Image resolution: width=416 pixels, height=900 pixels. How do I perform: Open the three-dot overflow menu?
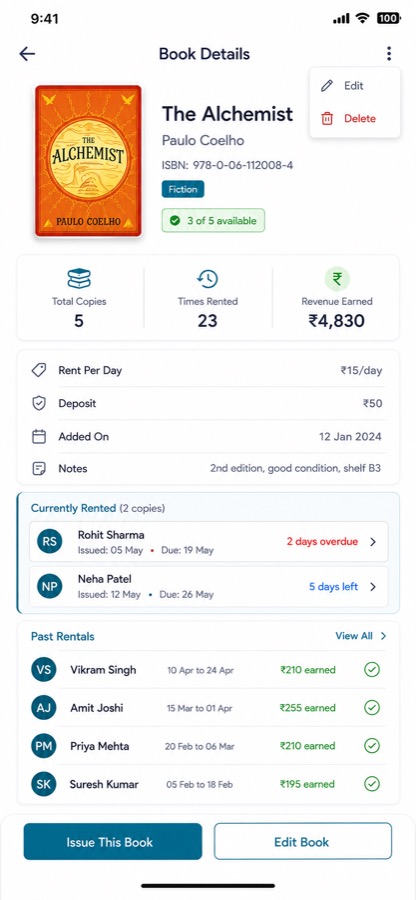[389, 54]
